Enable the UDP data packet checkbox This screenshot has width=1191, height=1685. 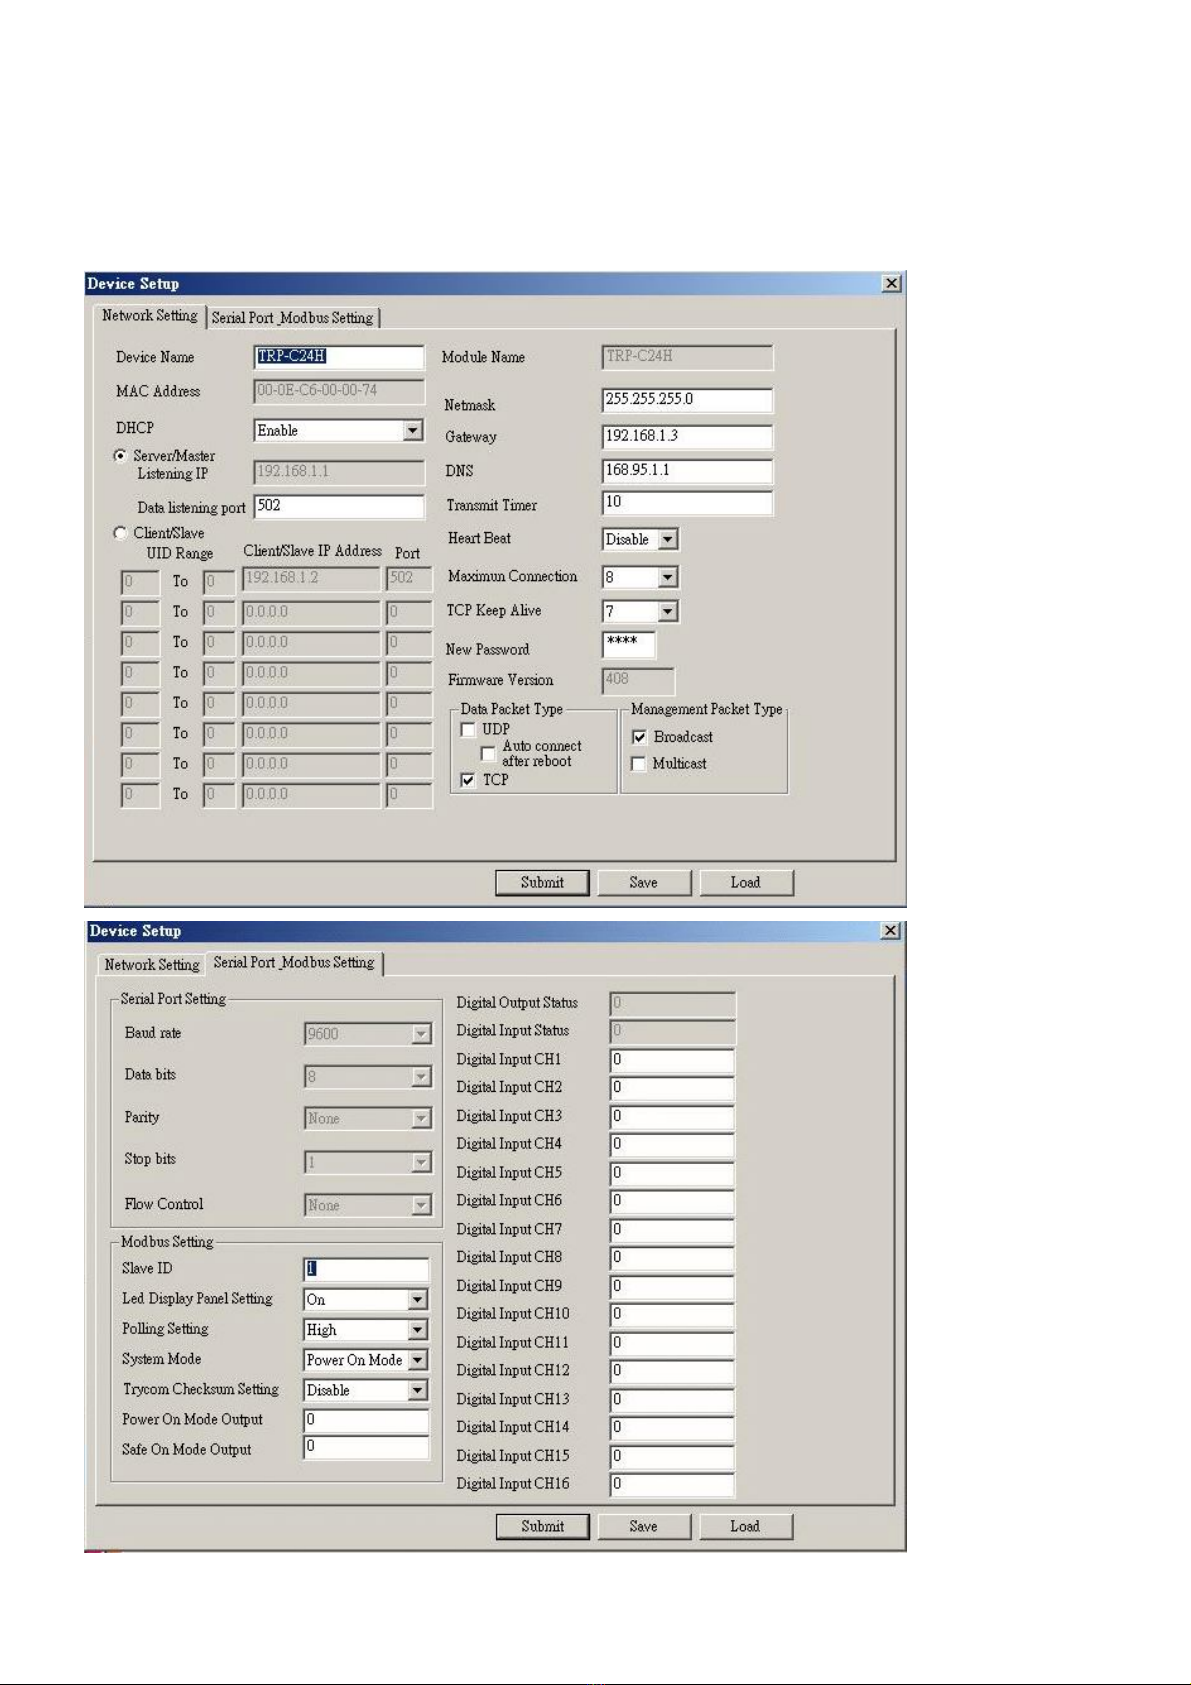coord(468,730)
